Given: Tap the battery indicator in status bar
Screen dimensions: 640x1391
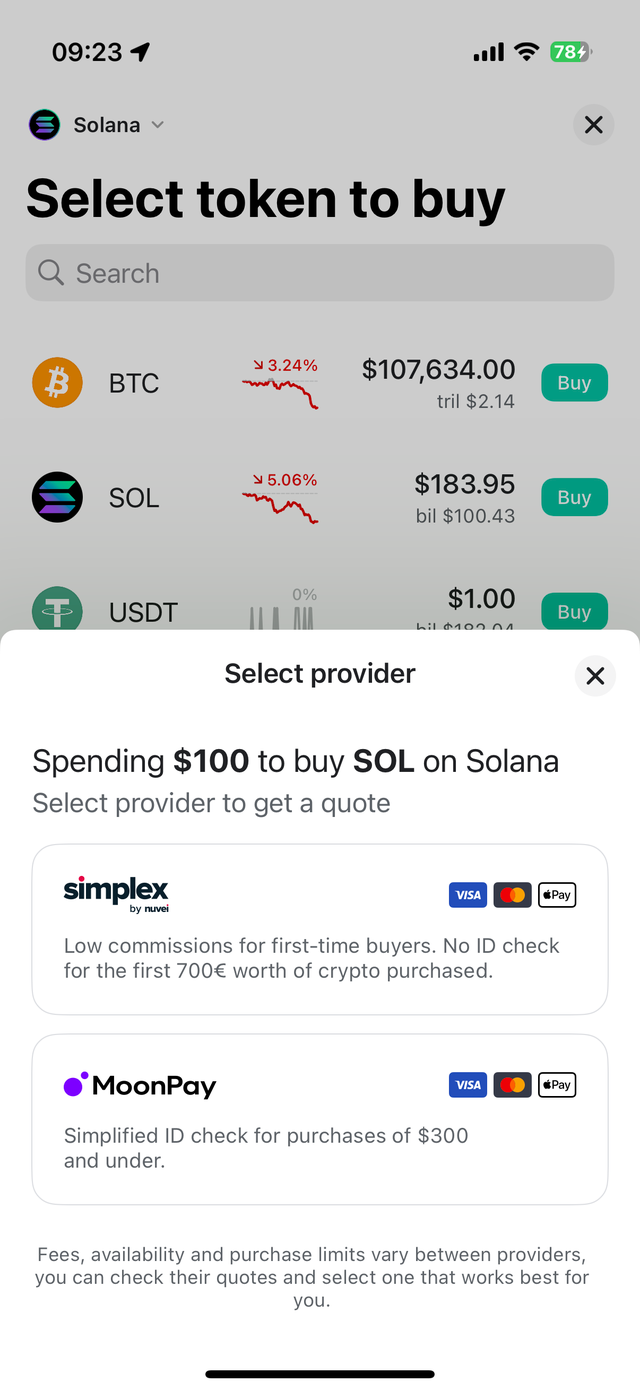Looking at the screenshot, I should pyautogui.click(x=570, y=52).
